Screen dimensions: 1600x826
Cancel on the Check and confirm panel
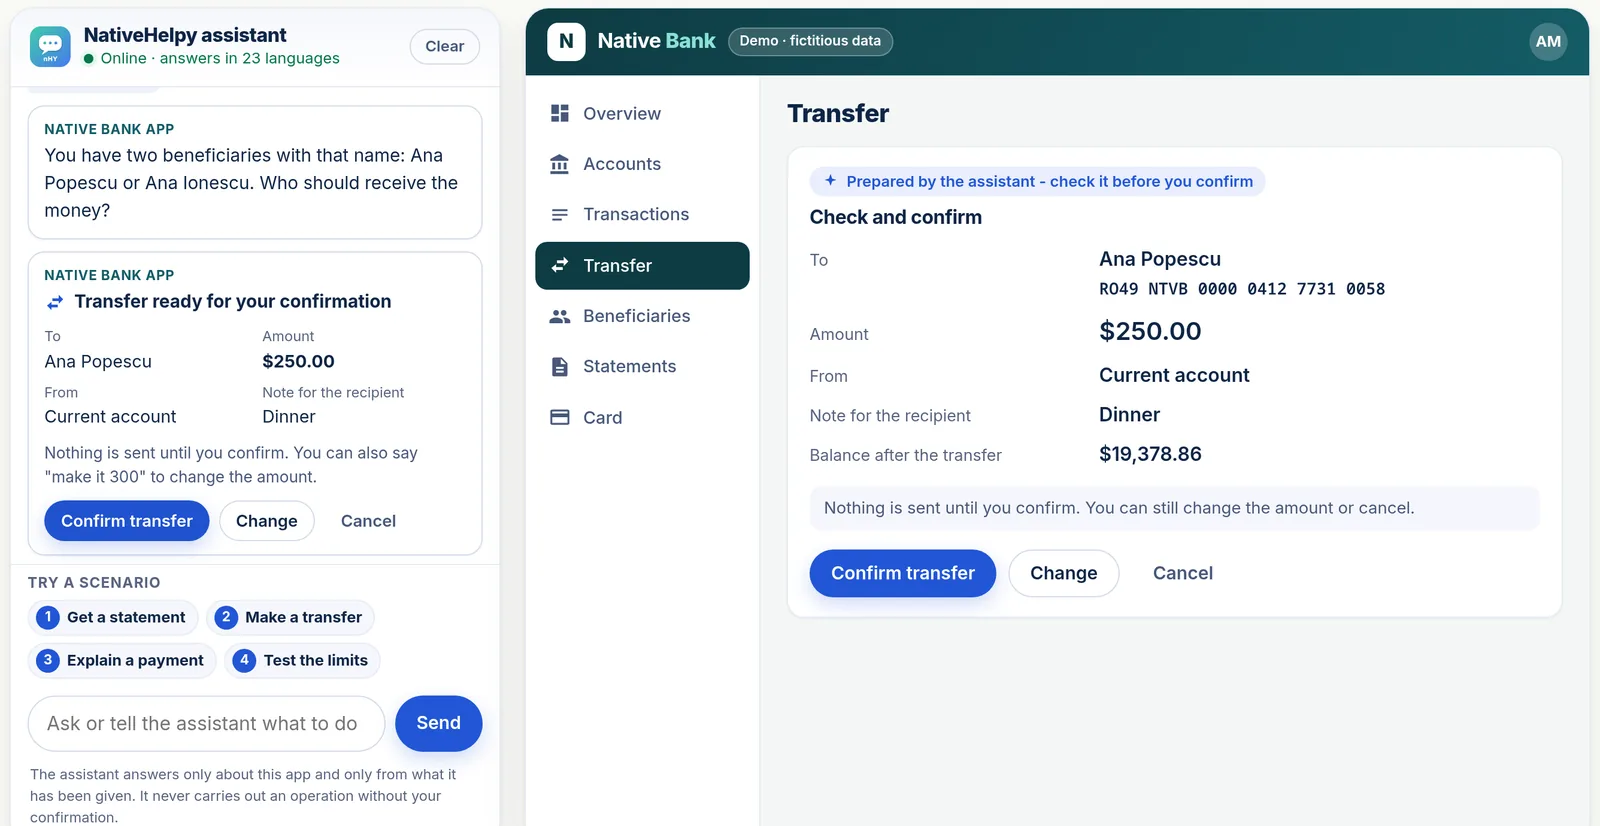(1183, 573)
